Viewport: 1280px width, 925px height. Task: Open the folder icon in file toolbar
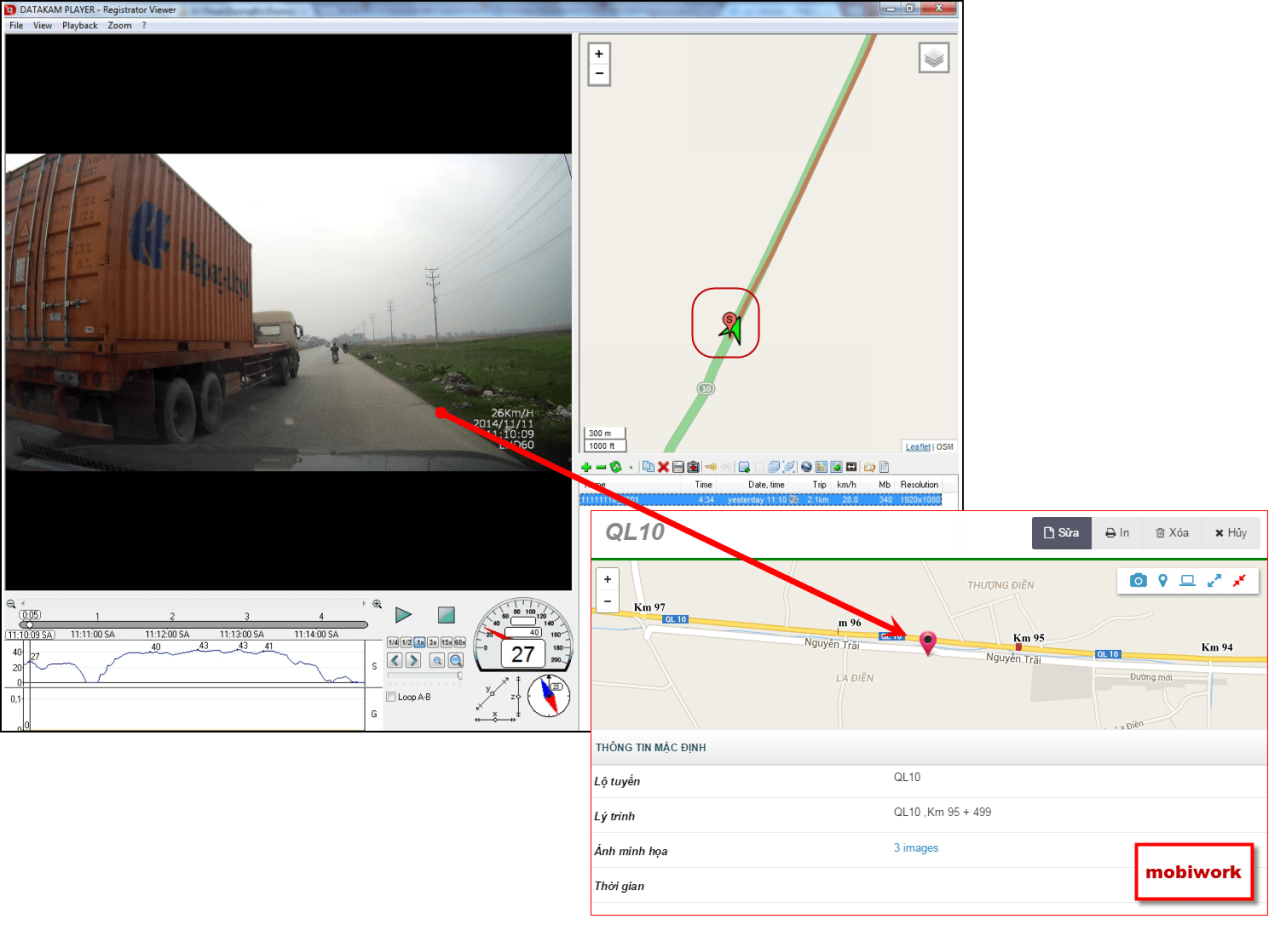tap(869, 467)
